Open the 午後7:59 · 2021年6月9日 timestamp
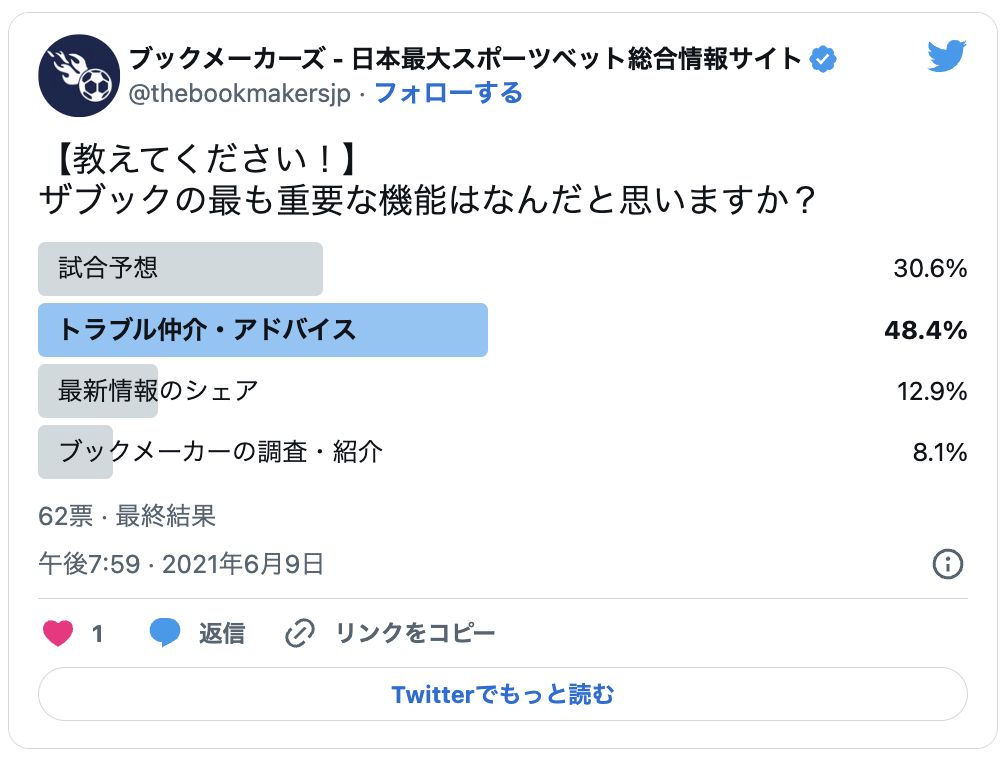1006x758 pixels. click(181, 564)
